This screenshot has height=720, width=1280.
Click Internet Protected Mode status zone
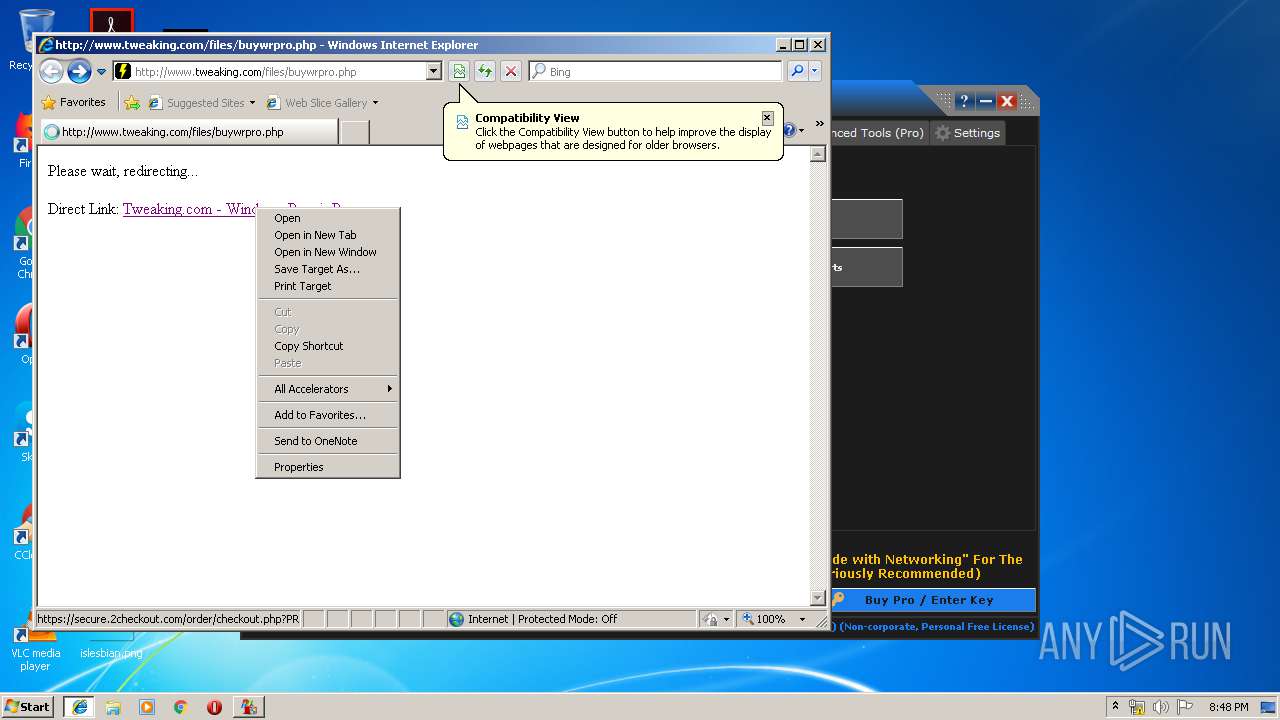570,619
